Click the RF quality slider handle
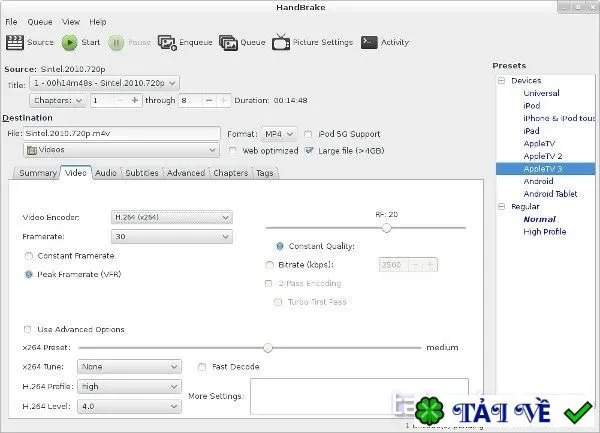600x433 pixels. [x=386, y=228]
